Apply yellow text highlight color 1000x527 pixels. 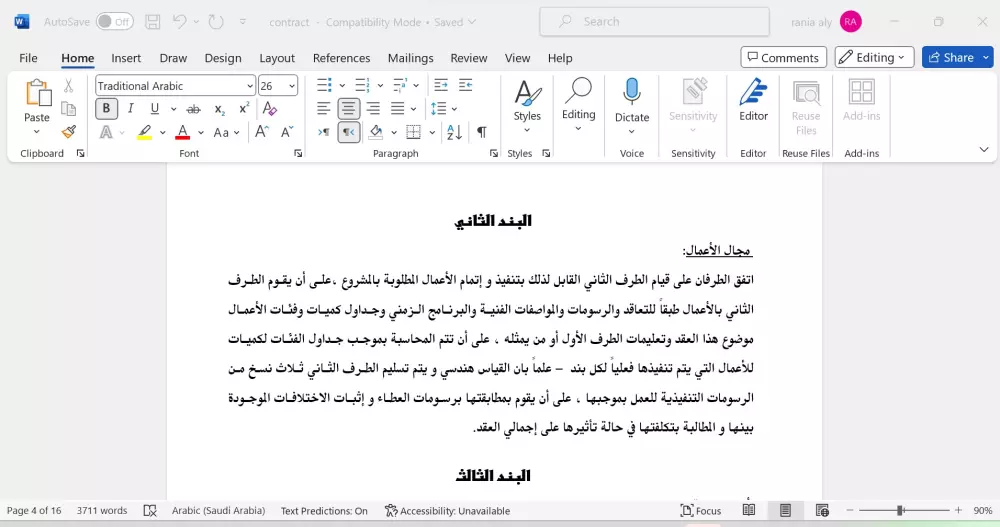[145, 132]
